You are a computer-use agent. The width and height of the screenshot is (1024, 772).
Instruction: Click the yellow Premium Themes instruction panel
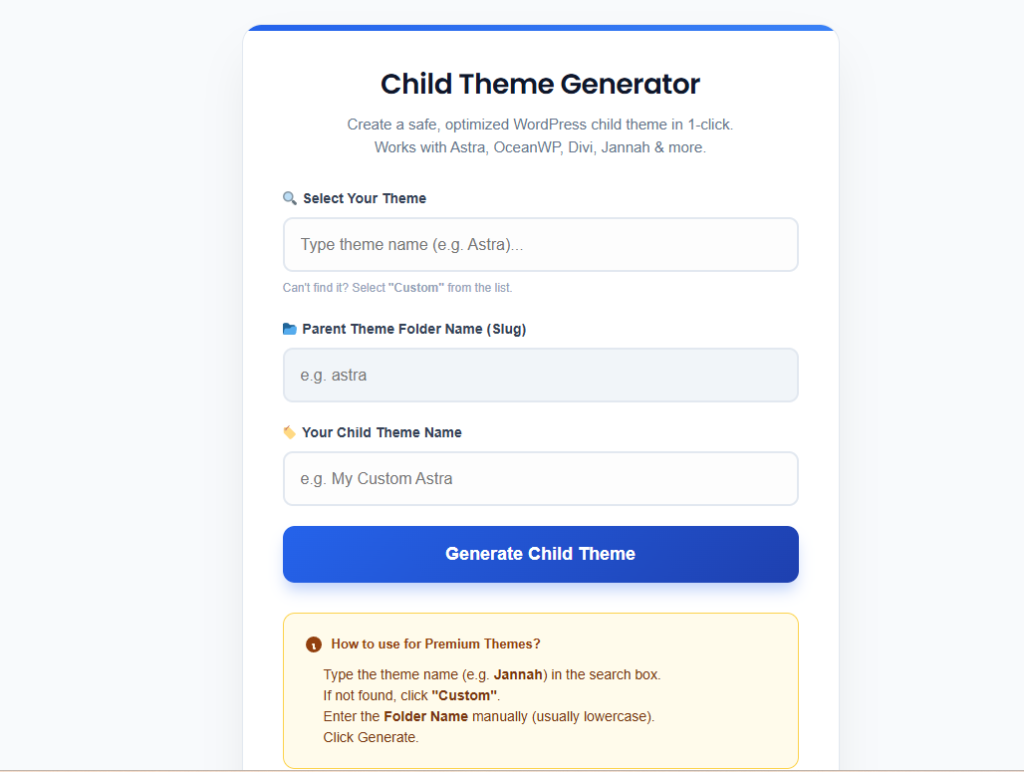[x=540, y=690]
